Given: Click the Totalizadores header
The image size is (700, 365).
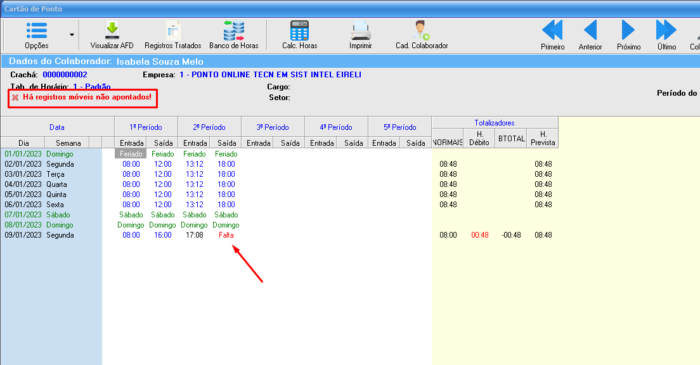Looking at the screenshot, I should pyautogui.click(x=495, y=123).
